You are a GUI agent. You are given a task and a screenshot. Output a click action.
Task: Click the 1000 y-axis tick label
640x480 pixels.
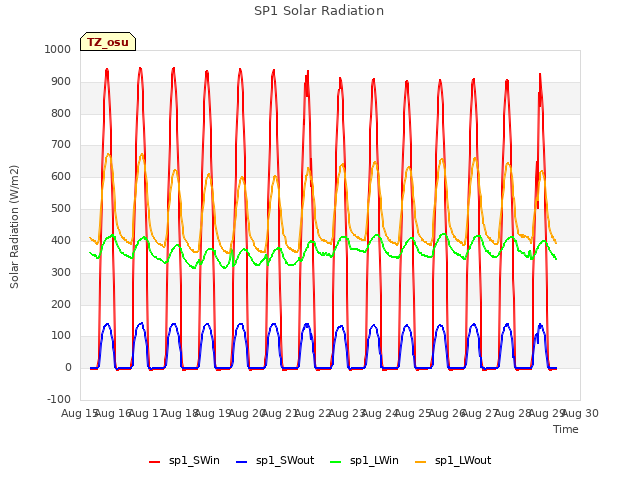(x=58, y=49)
